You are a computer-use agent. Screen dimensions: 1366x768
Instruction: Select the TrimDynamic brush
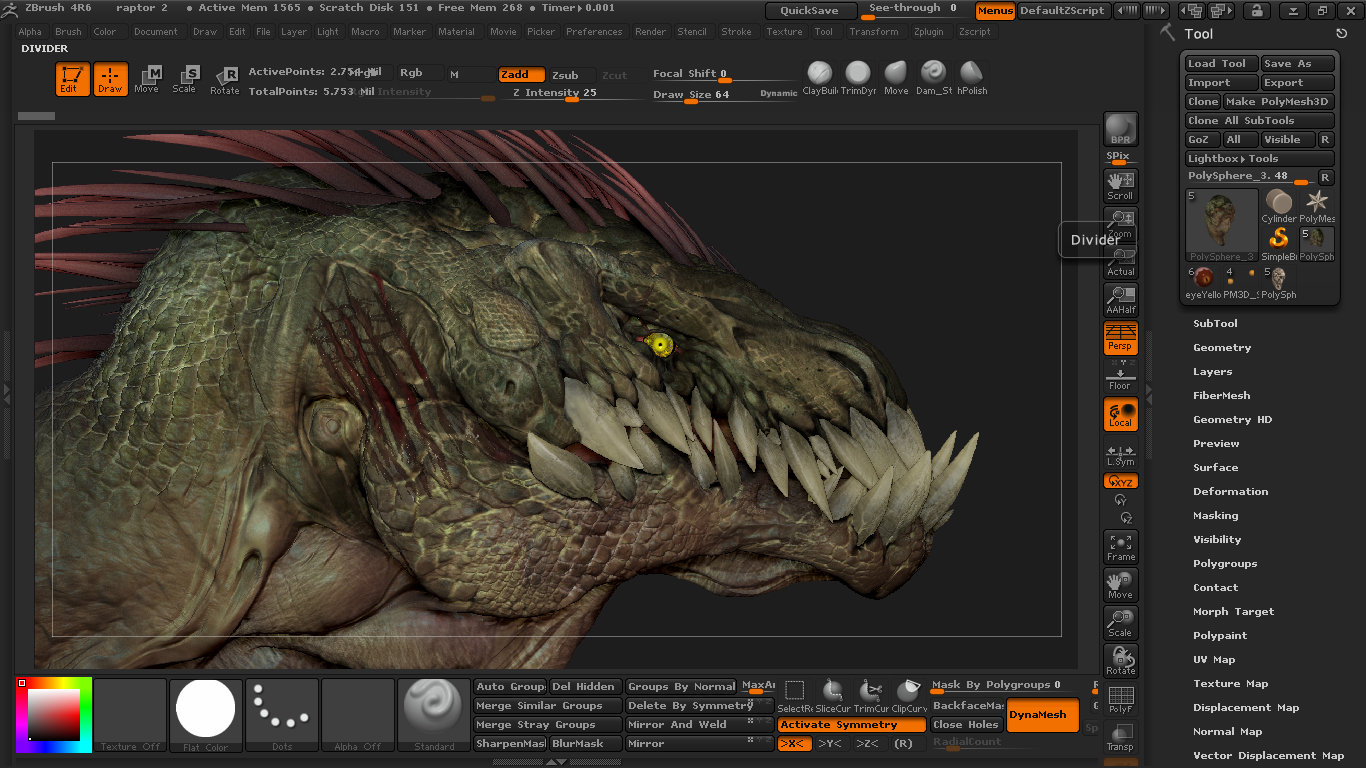click(x=857, y=72)
